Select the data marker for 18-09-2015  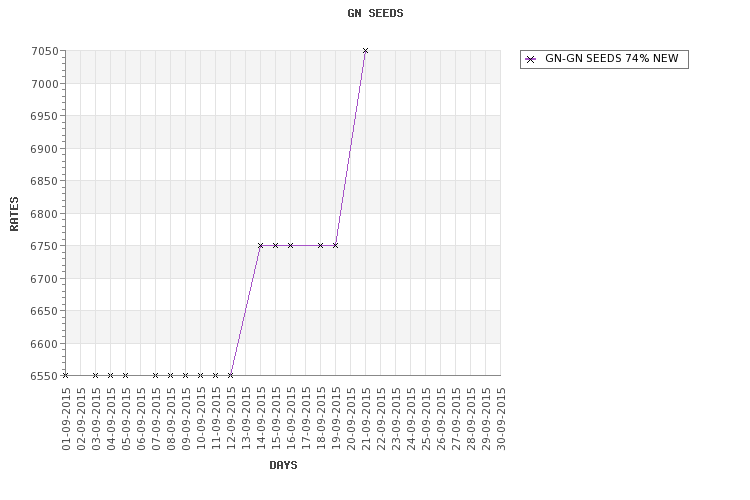(x=320, y=245)
